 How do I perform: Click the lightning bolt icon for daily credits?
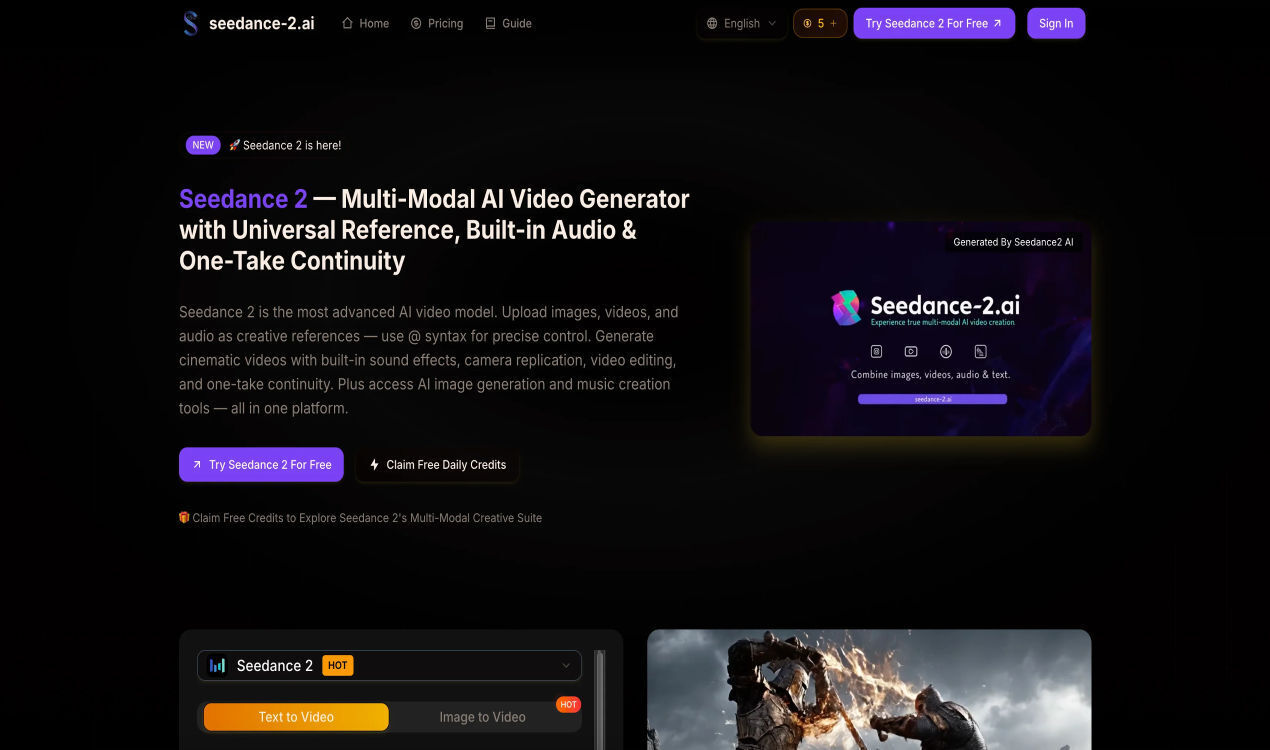(x=375, y=465)
